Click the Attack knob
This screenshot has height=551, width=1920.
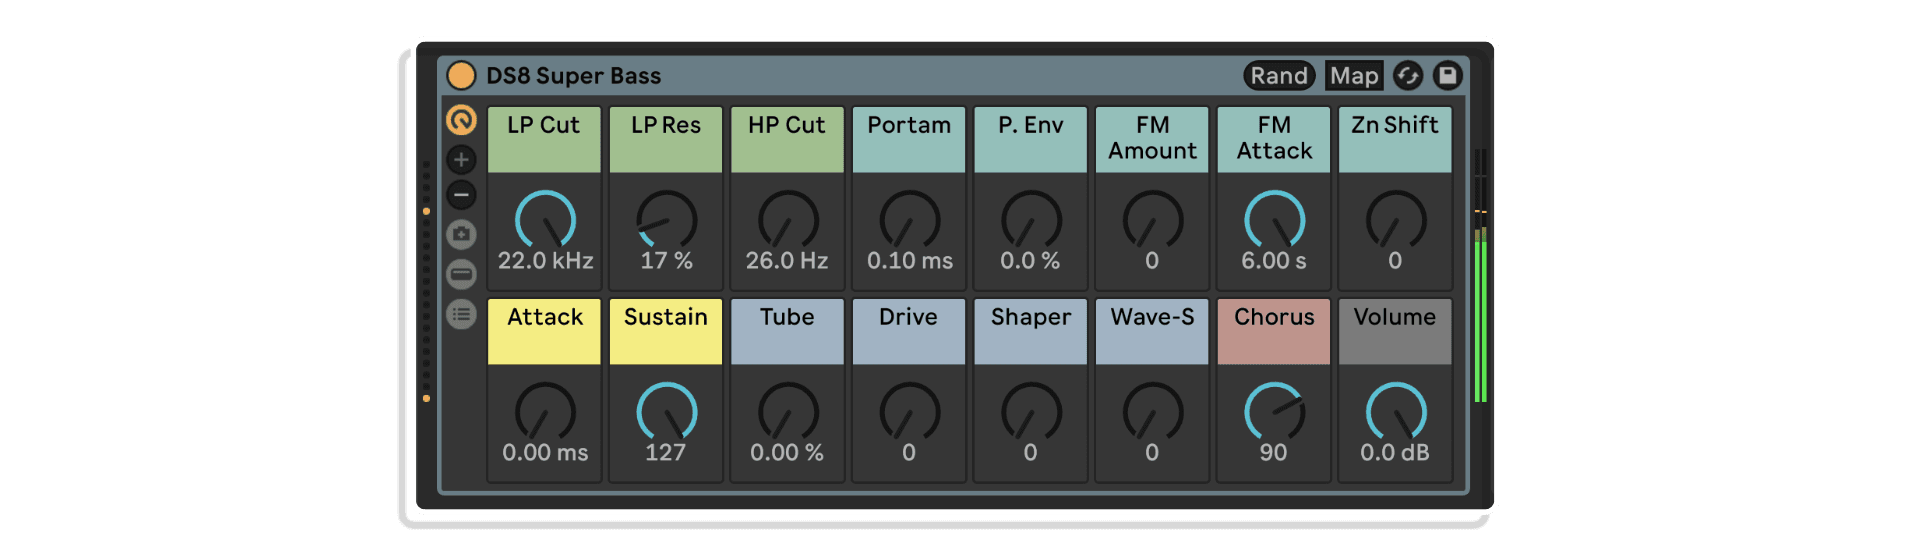pyautogui.click(x=545, y=411)
